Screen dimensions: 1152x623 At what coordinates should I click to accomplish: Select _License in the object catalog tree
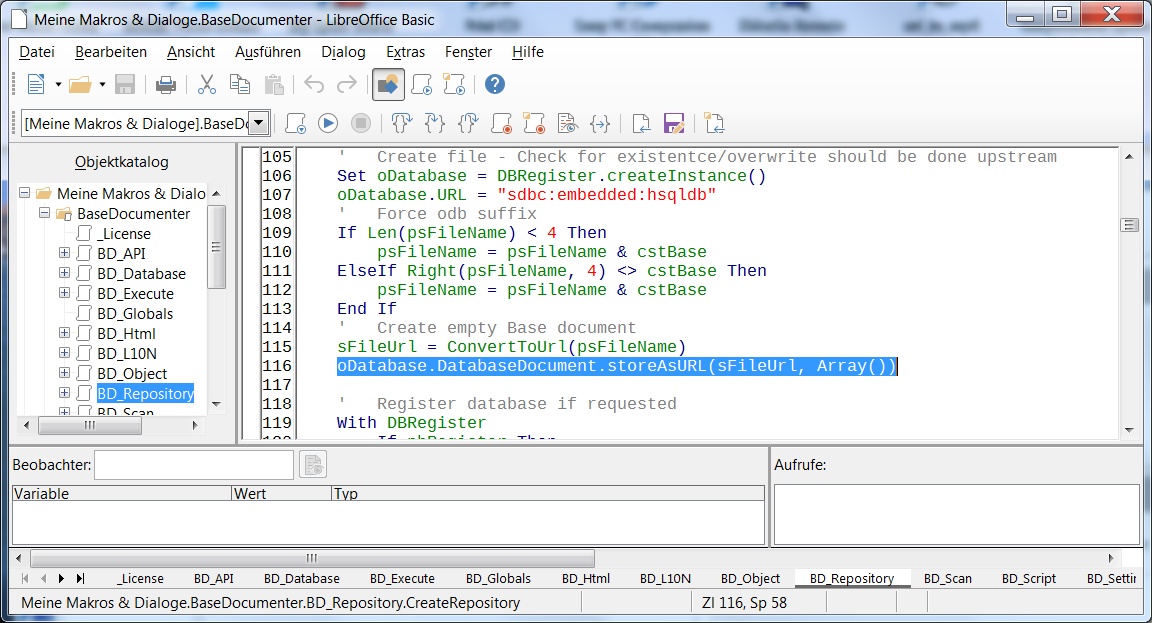(x=123, y=234)
